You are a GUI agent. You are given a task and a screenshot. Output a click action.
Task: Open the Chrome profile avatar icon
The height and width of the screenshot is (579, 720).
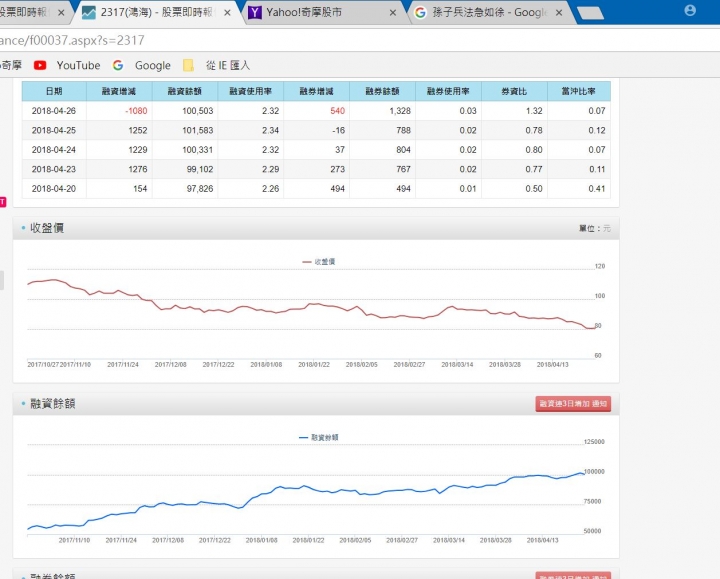click(690, 11)
